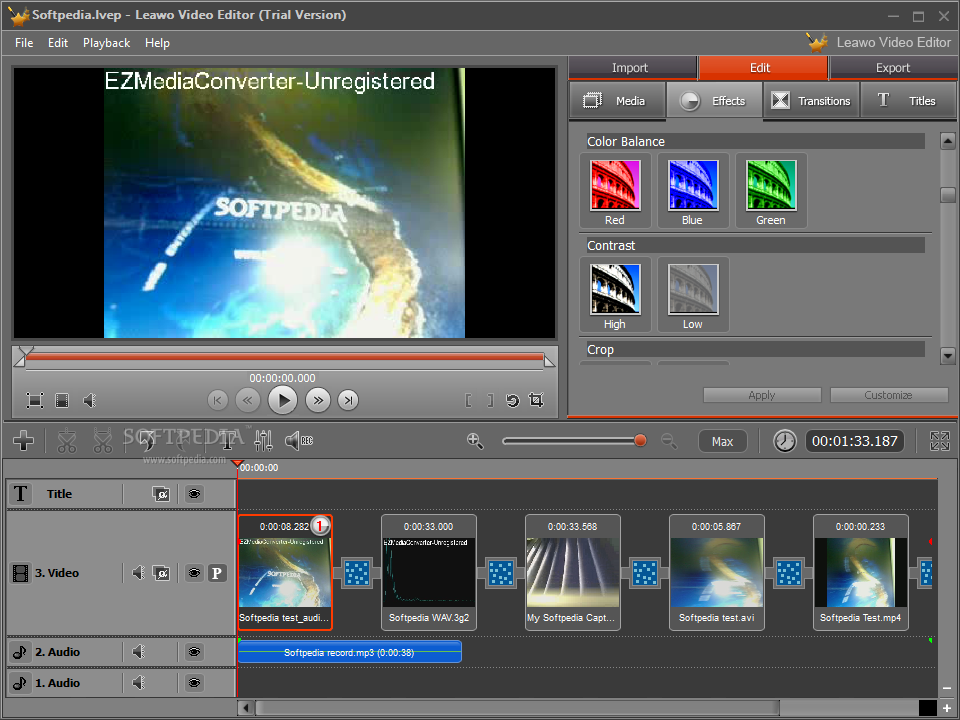Image resolution: width=960 pixels, height=720 pixels.
Task: Step forward with the fast-forward button
Action: (x=318, y=400)
